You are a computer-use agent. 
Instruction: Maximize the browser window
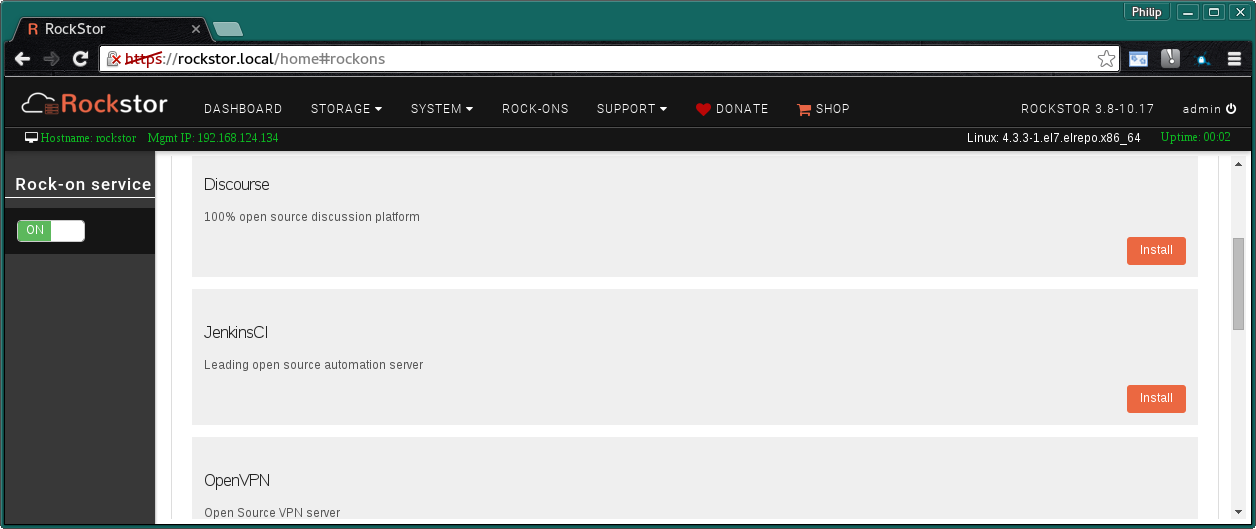[x=1213, y=12]
